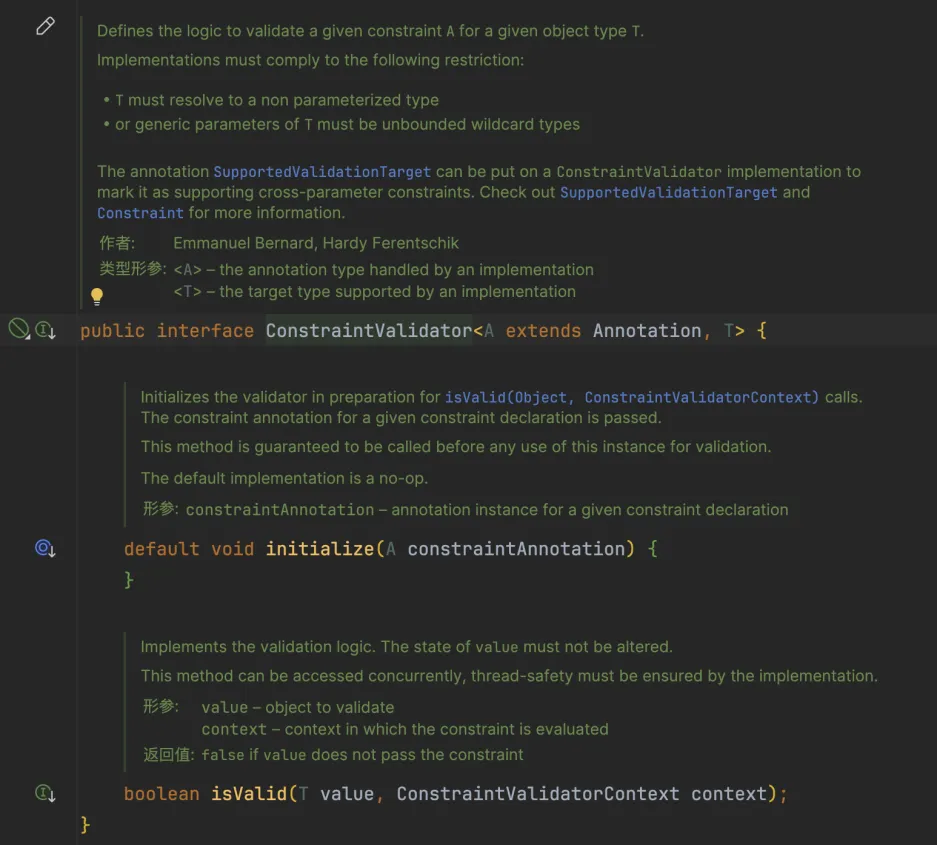Image resolution: width=937 pixels, height=845 pixels.
Task: Click the constraintAnnotation parameter in the initialize signature
Action: pyautogui.click(x=515, y=549)
